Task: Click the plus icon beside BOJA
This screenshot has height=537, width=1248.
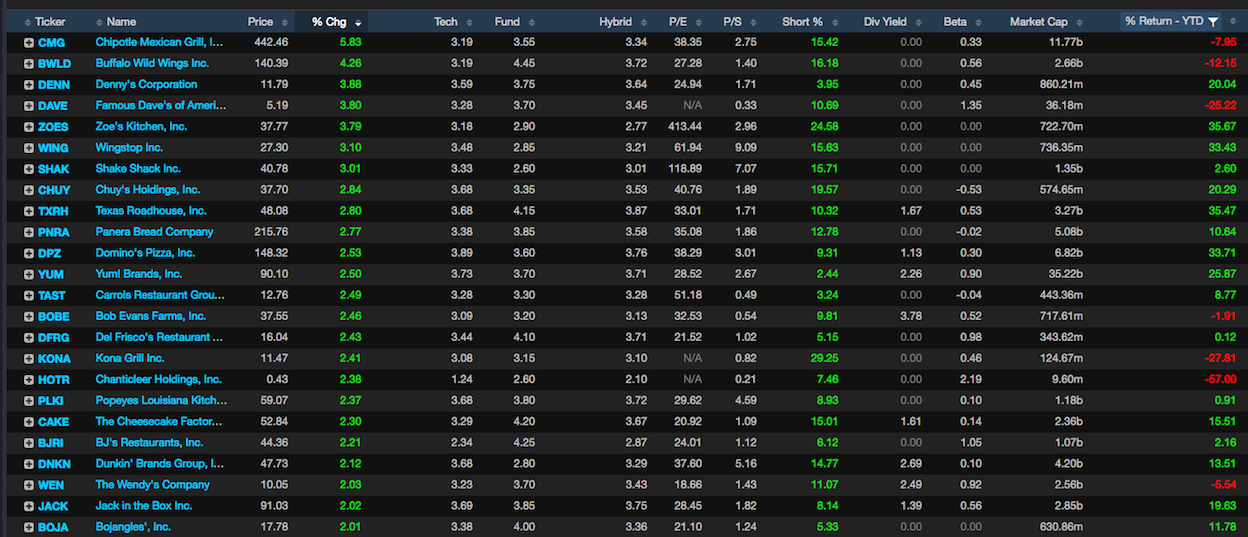Action: coord(29,526)
